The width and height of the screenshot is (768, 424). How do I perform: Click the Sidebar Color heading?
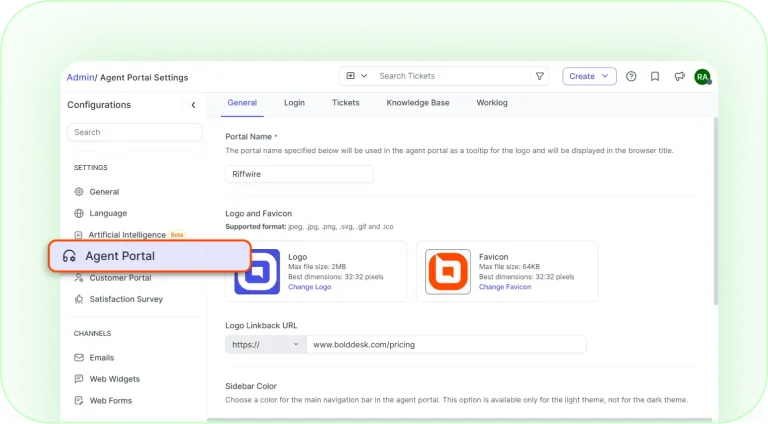click(x=251, y=386)
